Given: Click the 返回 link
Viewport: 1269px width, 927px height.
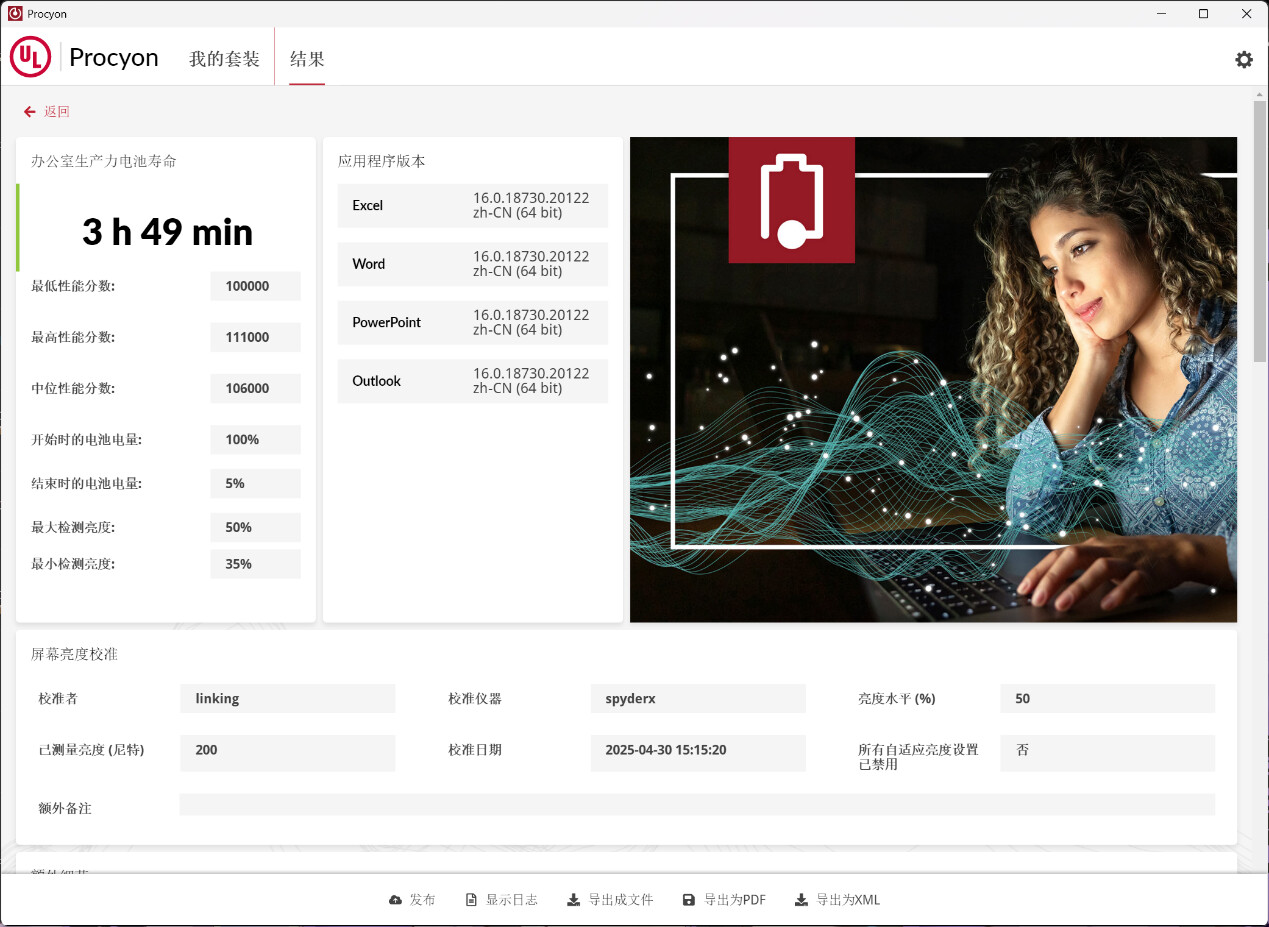Looking at the screenshot, I should [57, 112].
